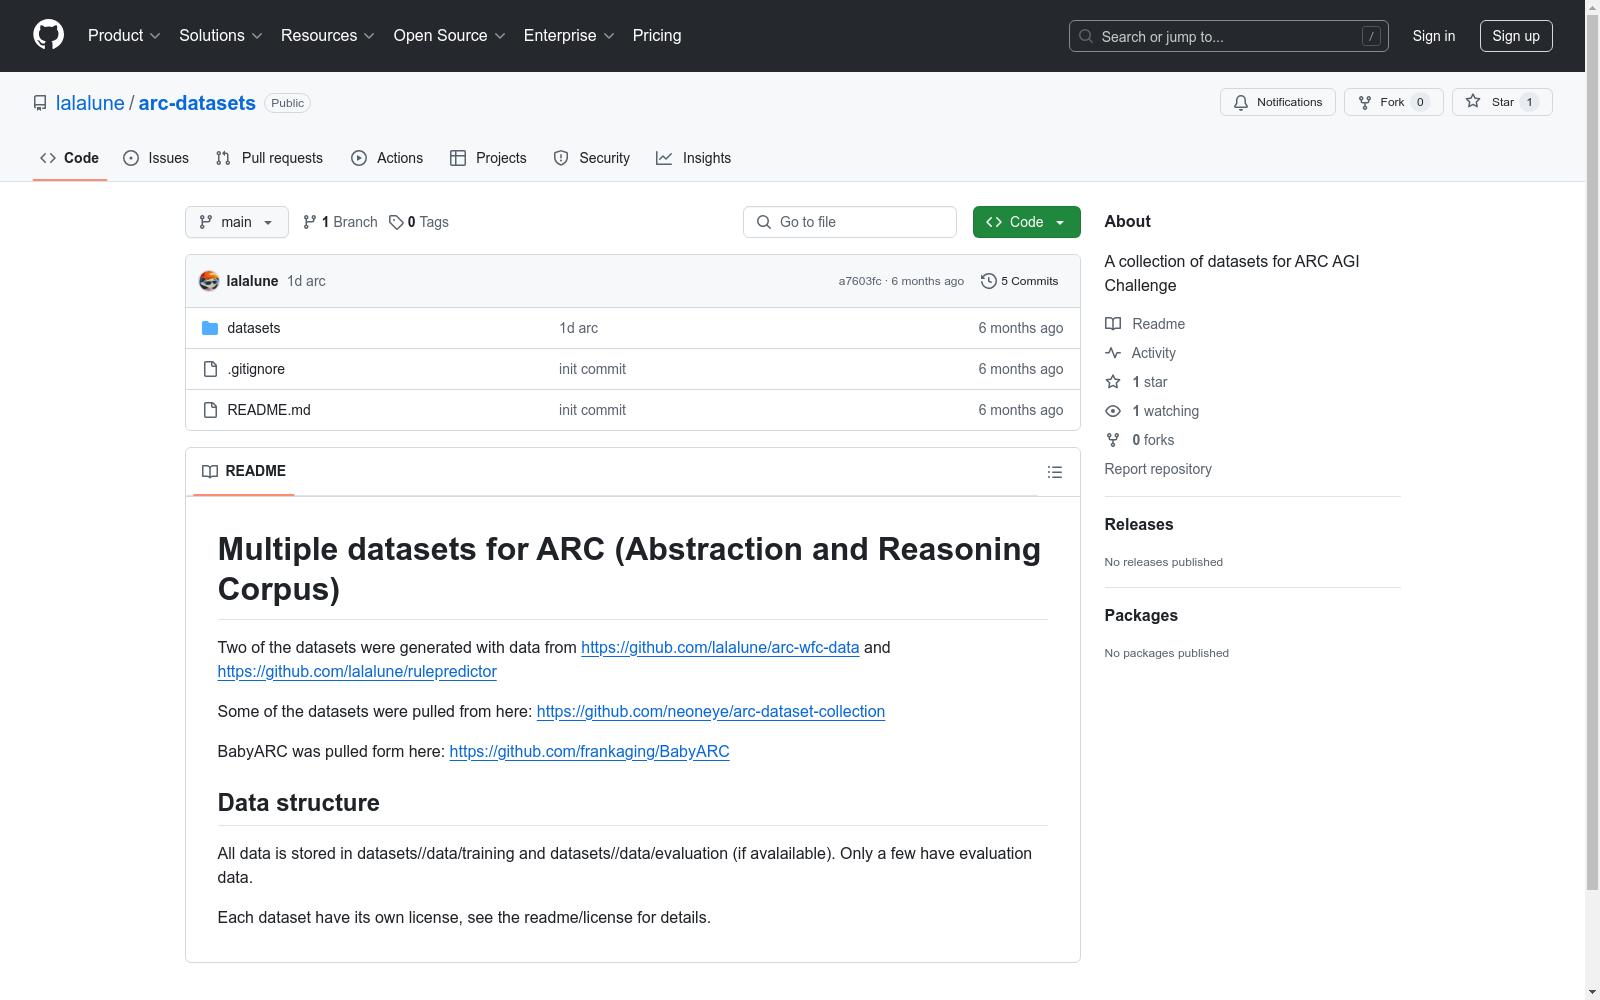The width and height of the screenshot is (1600, 1000).
Task: Click lalalune's avatar in commit header
Action: click(x=209, y=281)
